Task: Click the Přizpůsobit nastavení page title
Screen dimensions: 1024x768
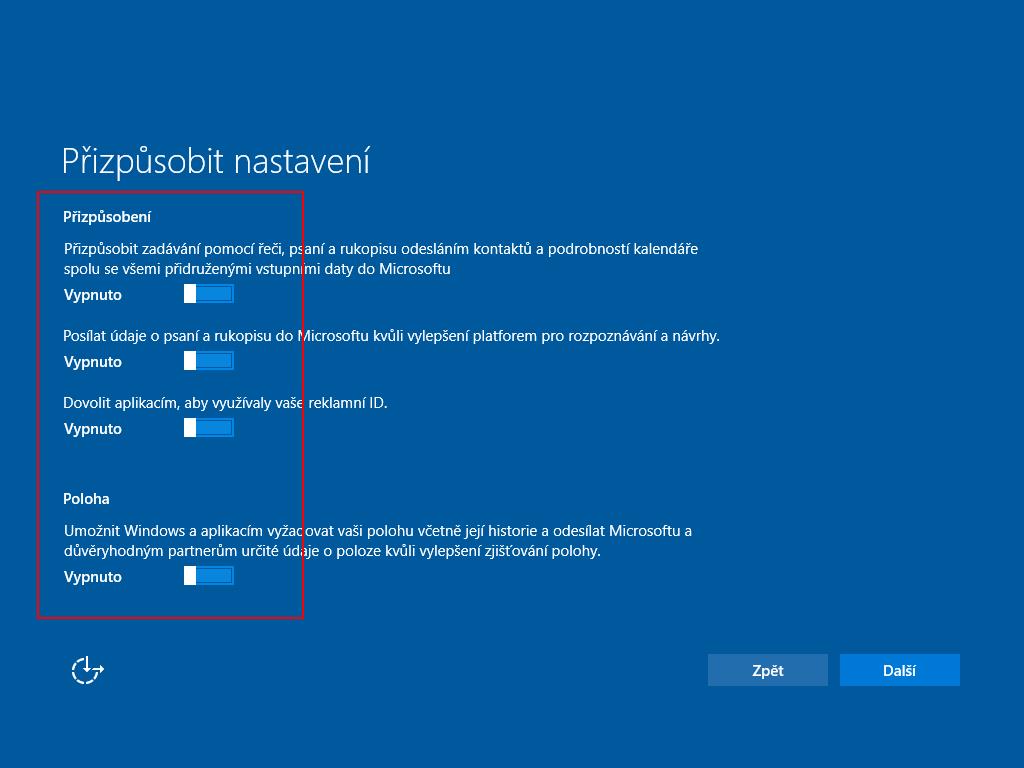Action: [x=216, y=161]
